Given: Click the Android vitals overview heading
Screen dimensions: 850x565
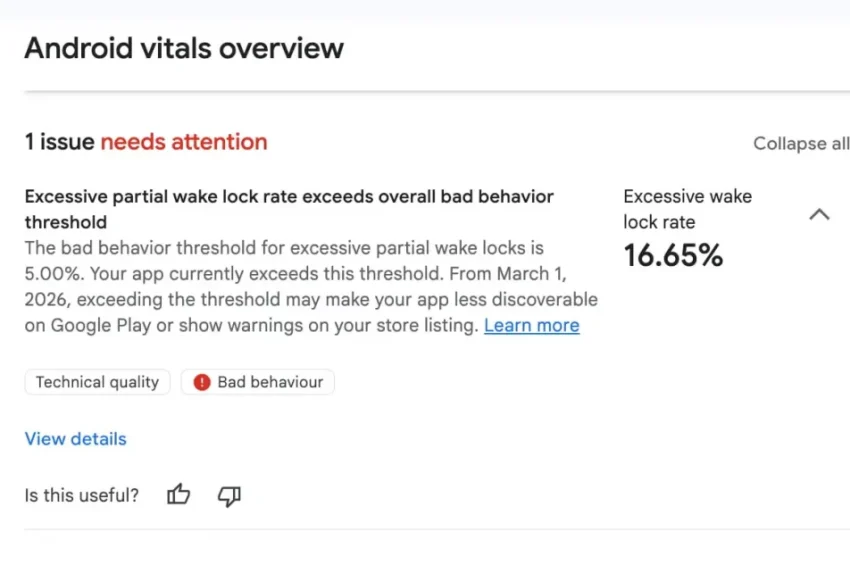Looking at the screenshot, I should (184, 48).
